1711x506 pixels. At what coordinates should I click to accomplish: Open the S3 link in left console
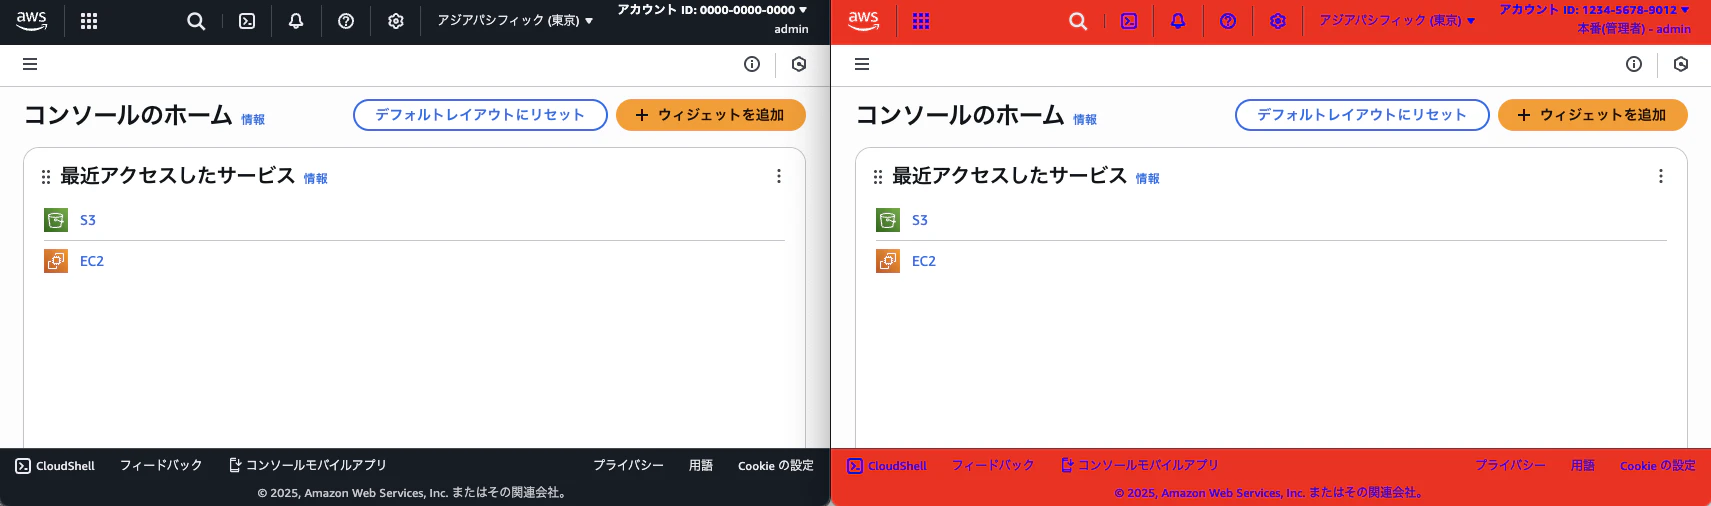point(88,220)
